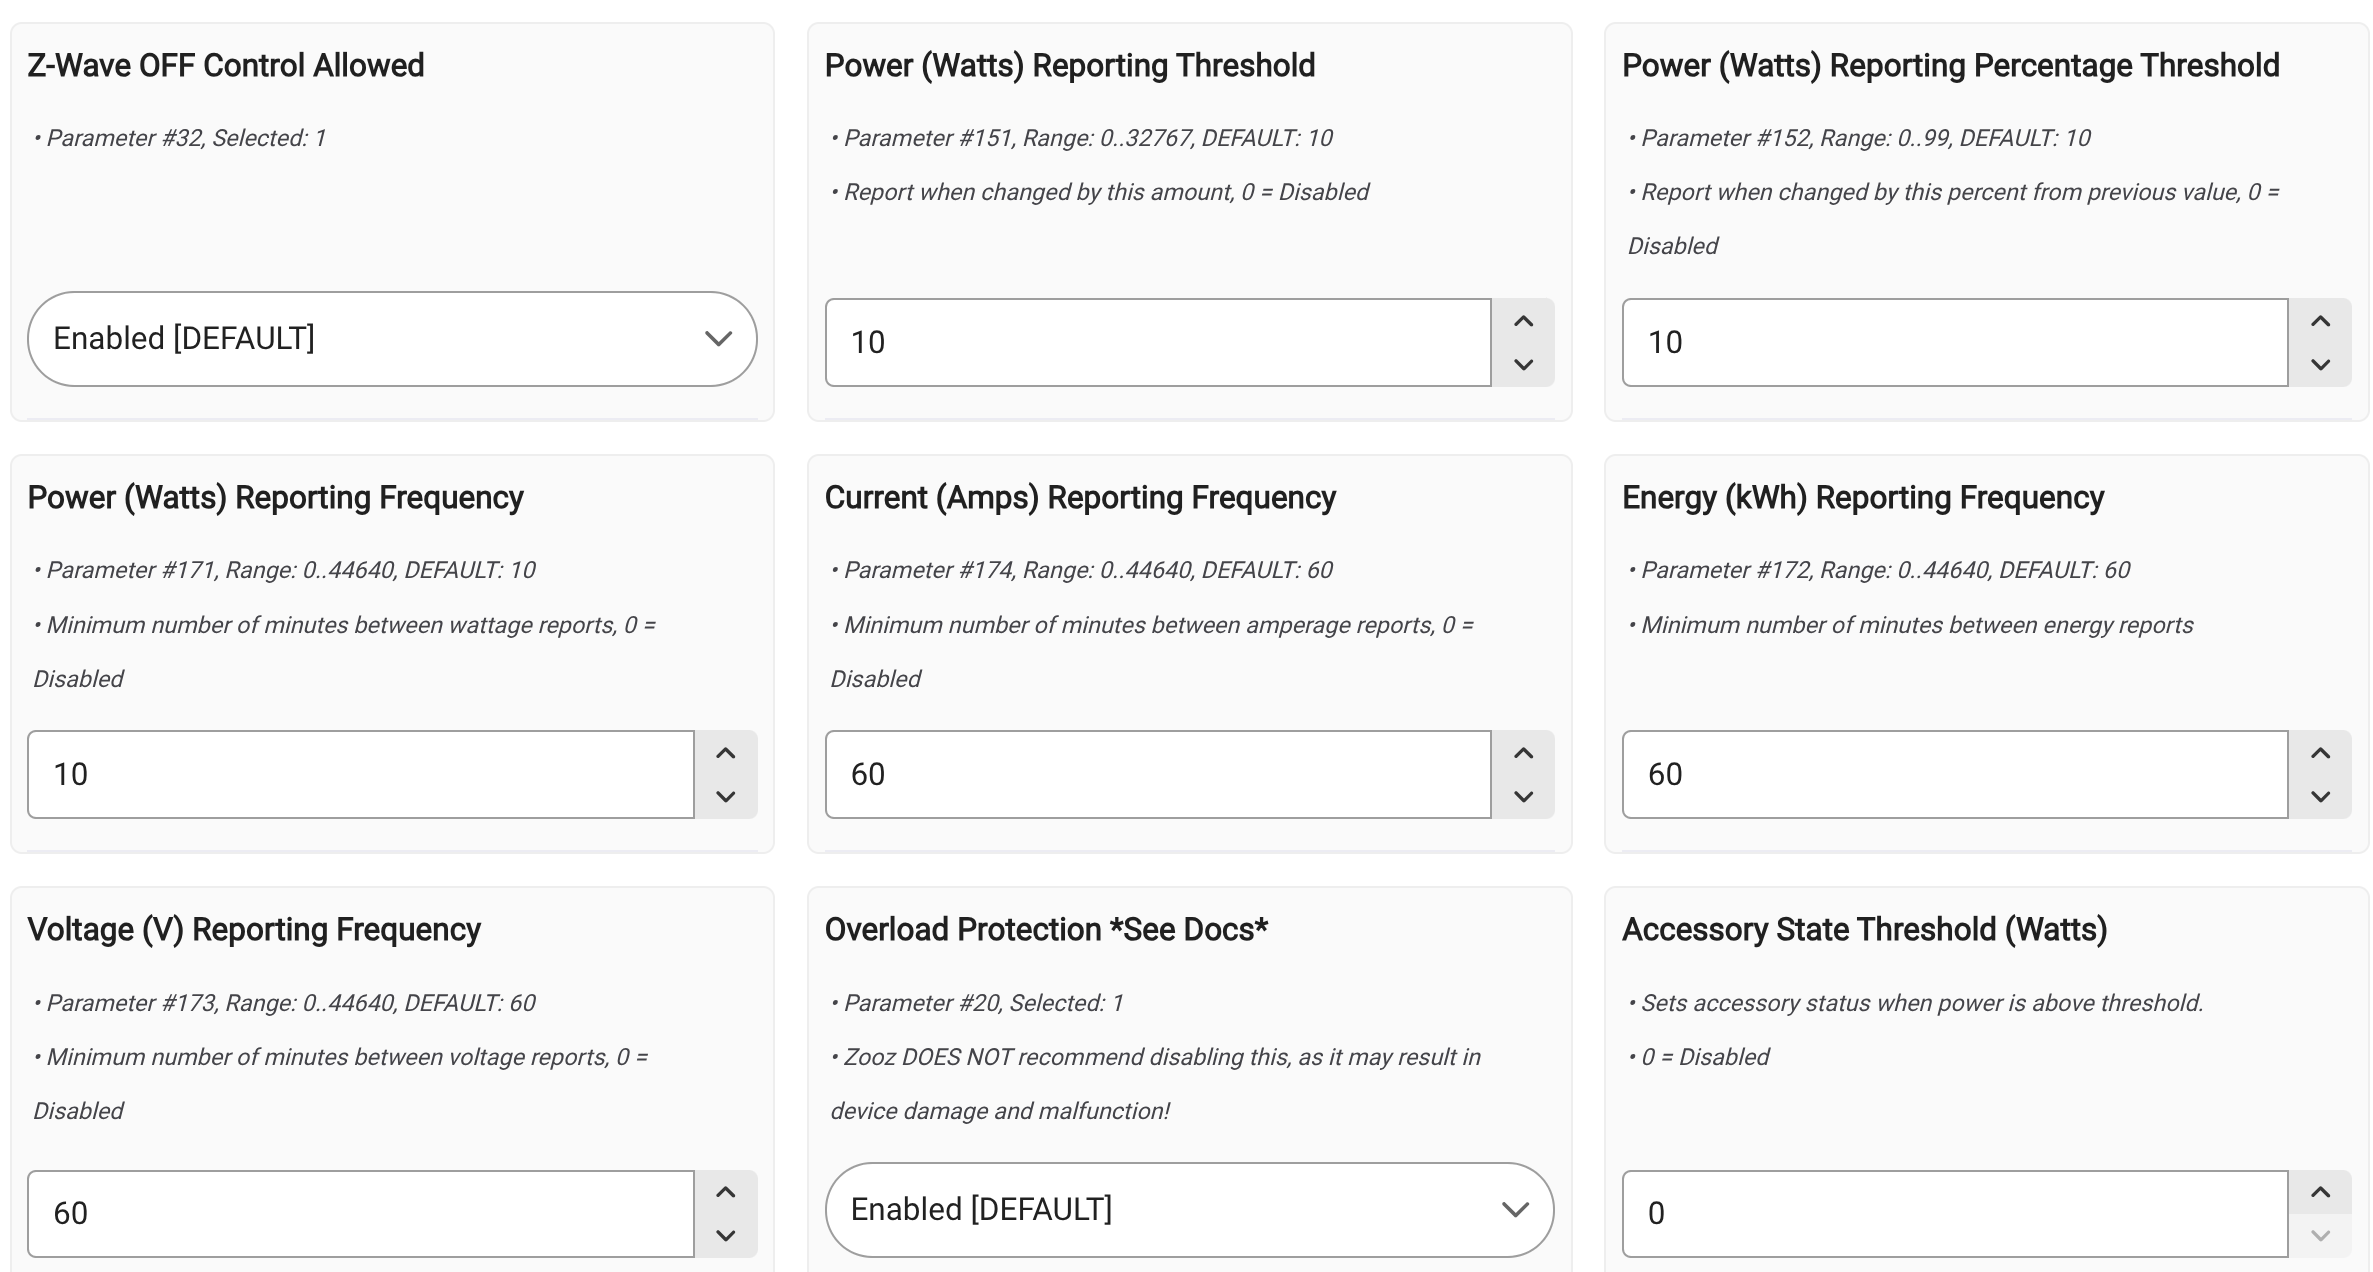Click Energy (kWh) Reporting Frequency field

(1955, 774)
